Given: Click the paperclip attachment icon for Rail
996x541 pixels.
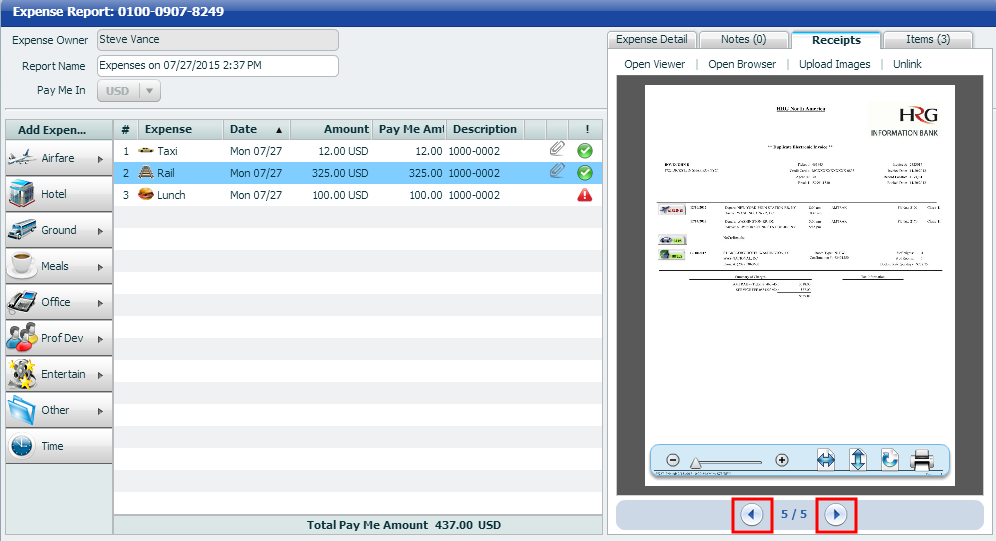Looking at the screenshot, I should coord(557,171).
